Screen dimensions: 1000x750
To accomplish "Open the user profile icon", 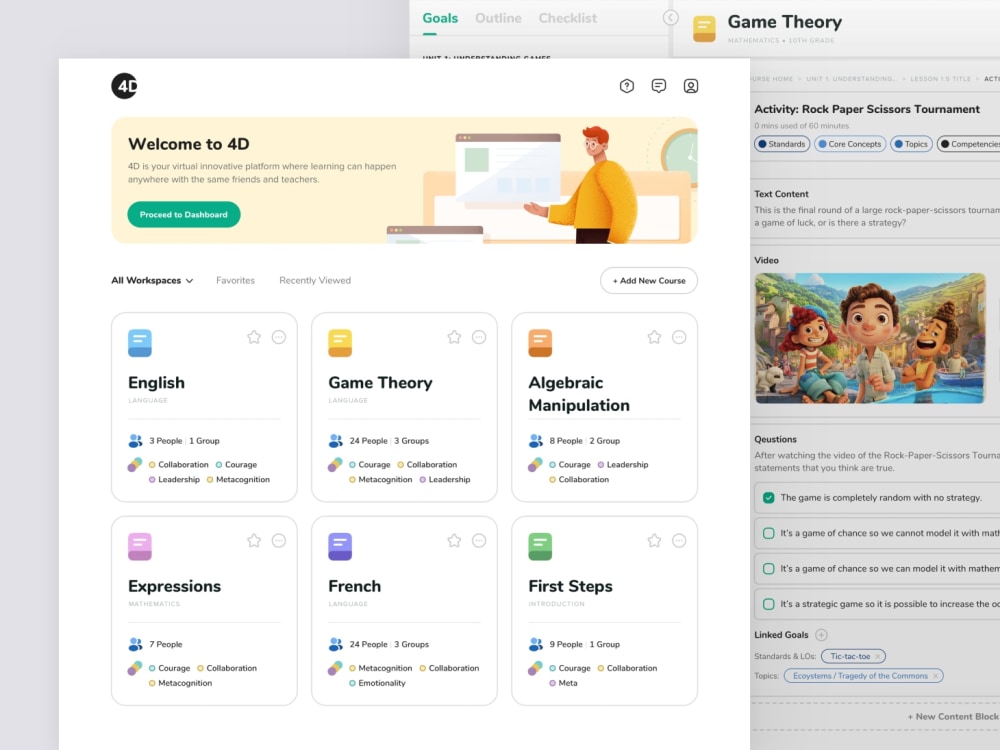I will (x=691, y=85).
